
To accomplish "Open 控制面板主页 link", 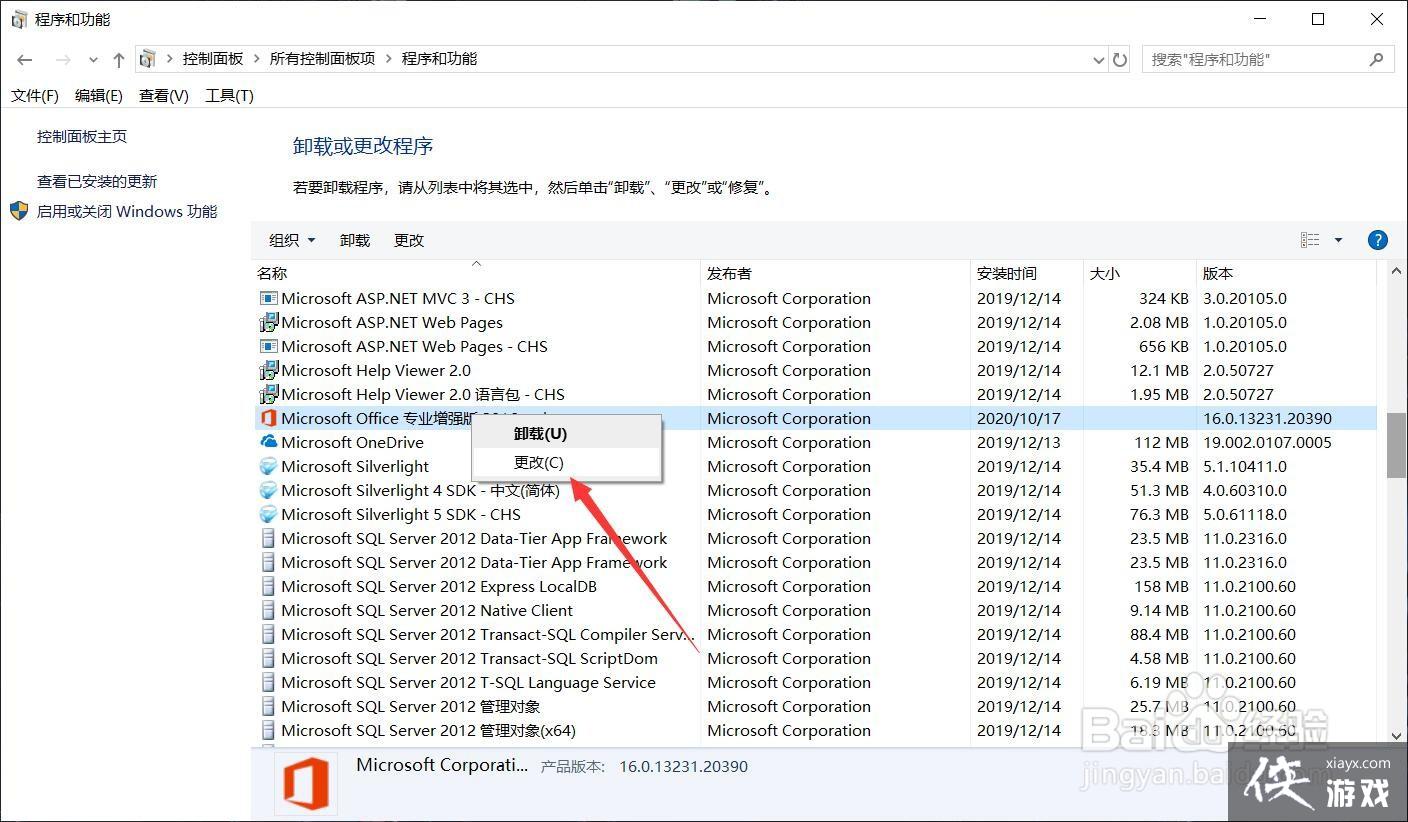I will tap(82, 136).
